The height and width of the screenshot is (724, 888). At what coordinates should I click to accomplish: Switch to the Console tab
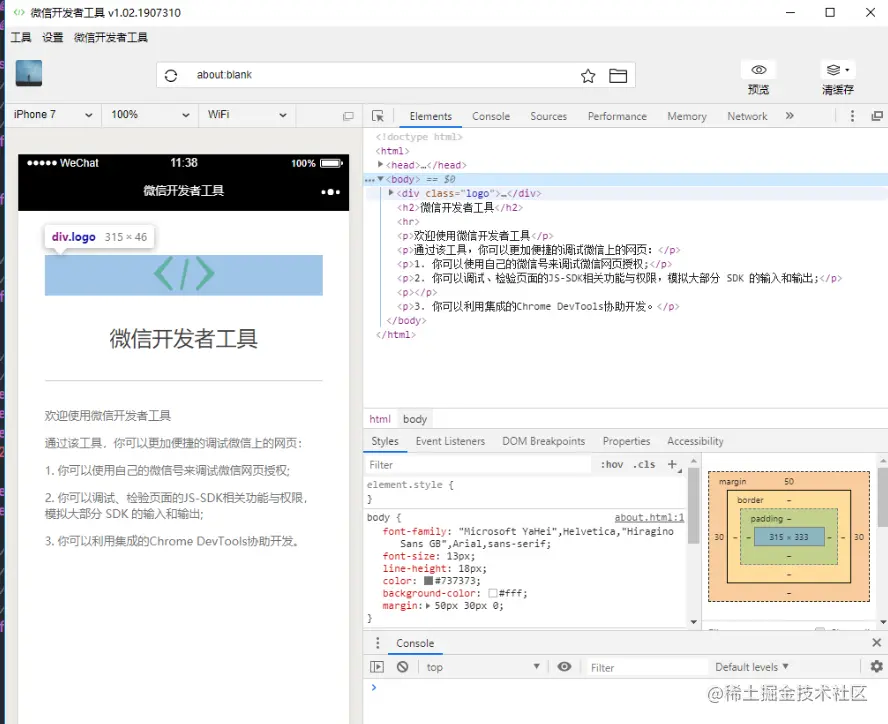491,116
